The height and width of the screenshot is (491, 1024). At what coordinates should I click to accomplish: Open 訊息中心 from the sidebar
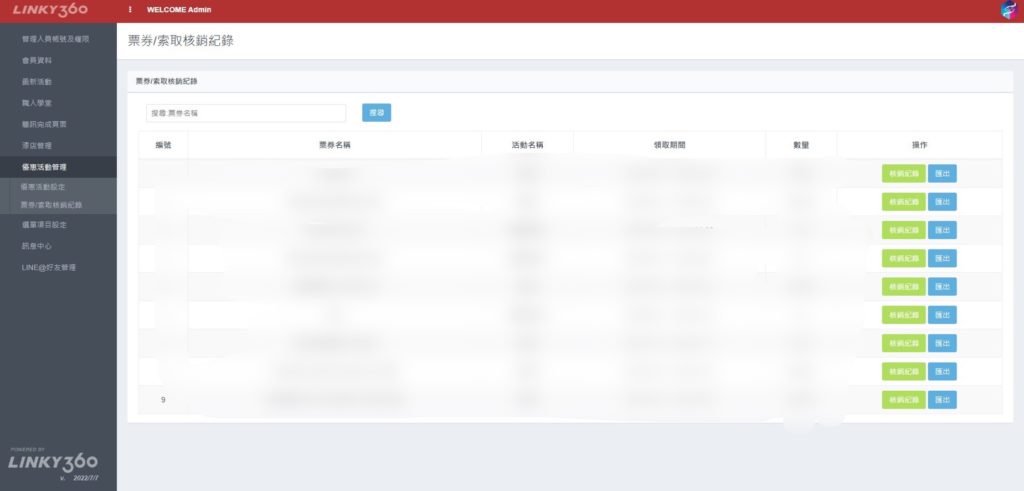click(37, 246)
